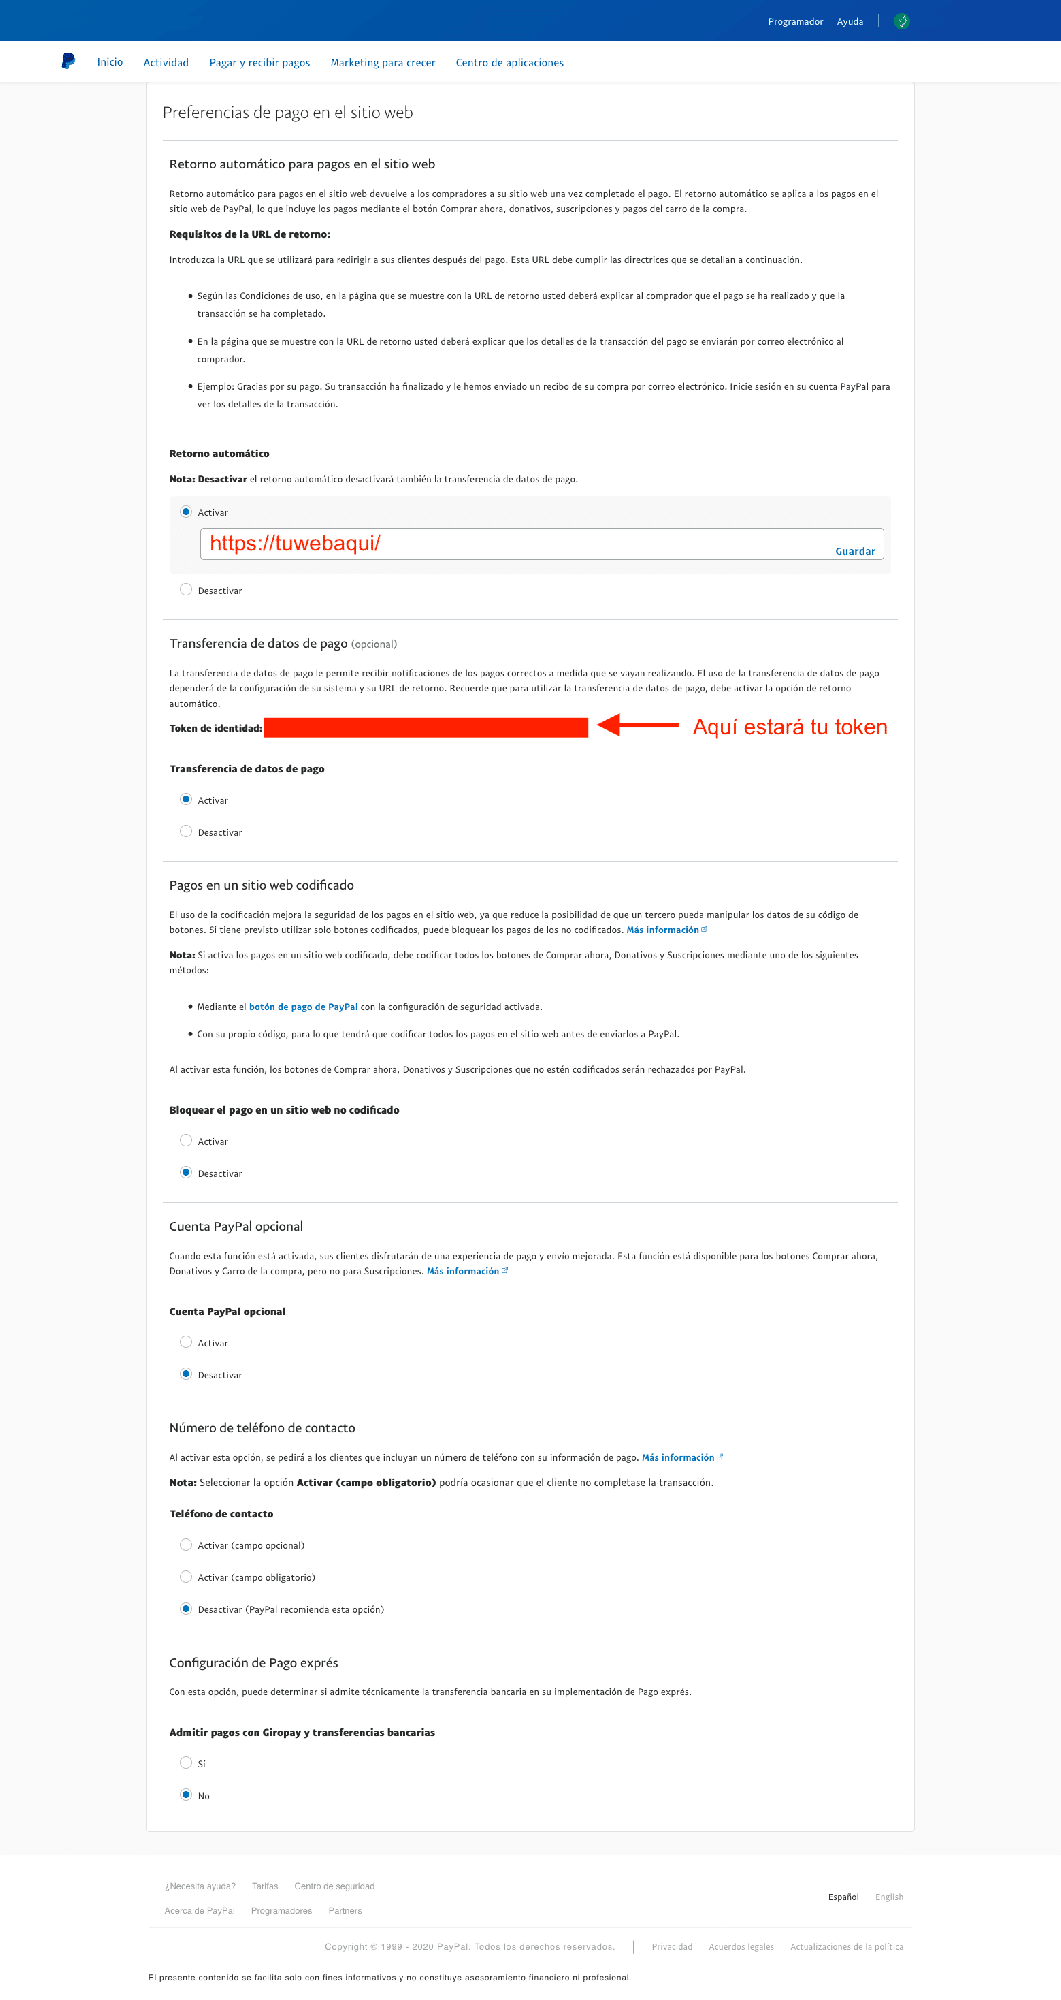Open Más información link under Pagos codificado
The image size is (1061, 2000).
click(x=666, y=930)
